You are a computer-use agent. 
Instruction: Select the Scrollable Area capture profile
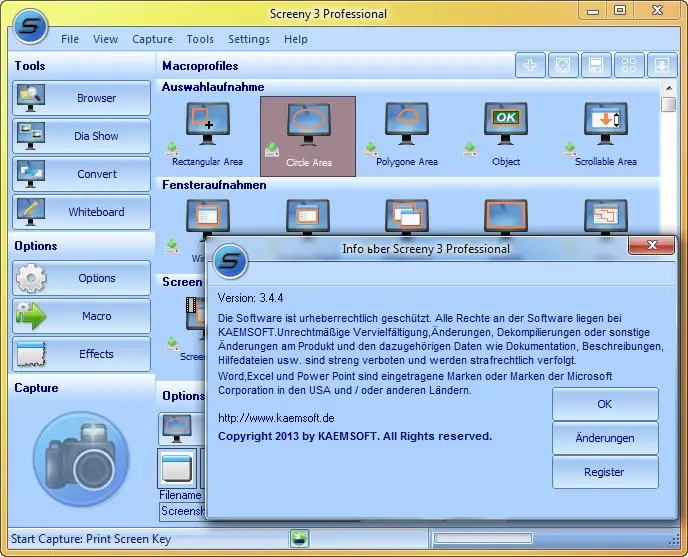(606, 135)
